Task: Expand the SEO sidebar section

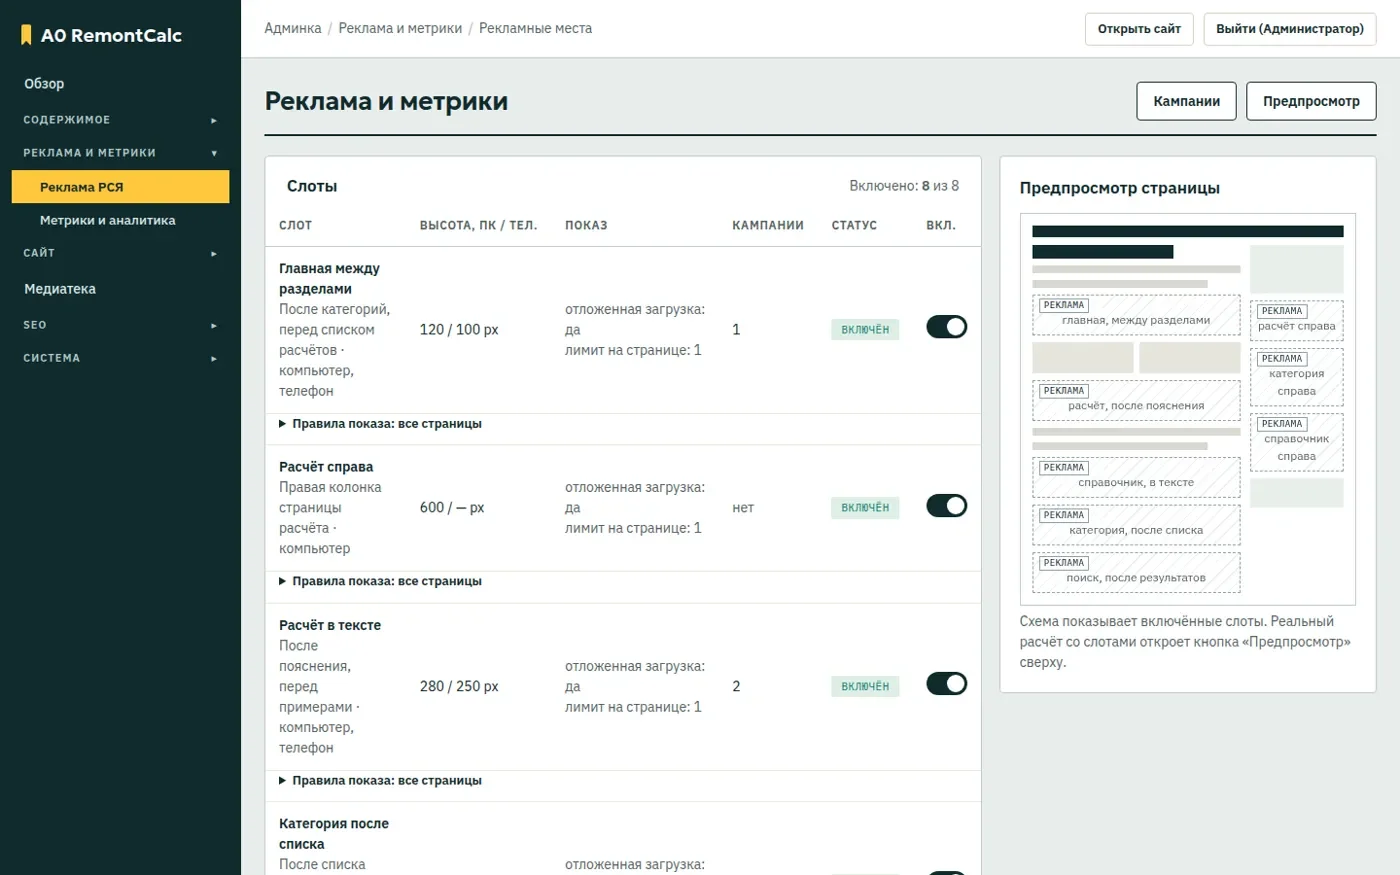Action: coord(120,325)
